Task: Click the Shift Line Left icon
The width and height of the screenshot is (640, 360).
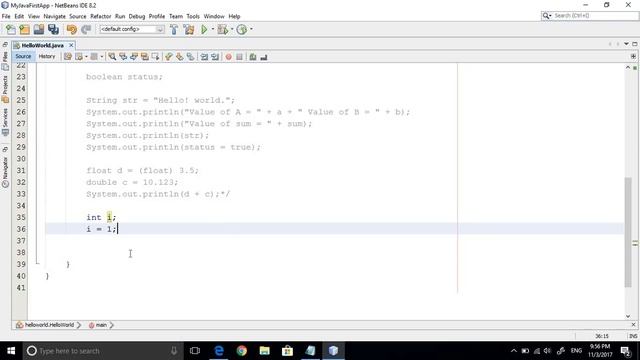Action: point(204,57)
